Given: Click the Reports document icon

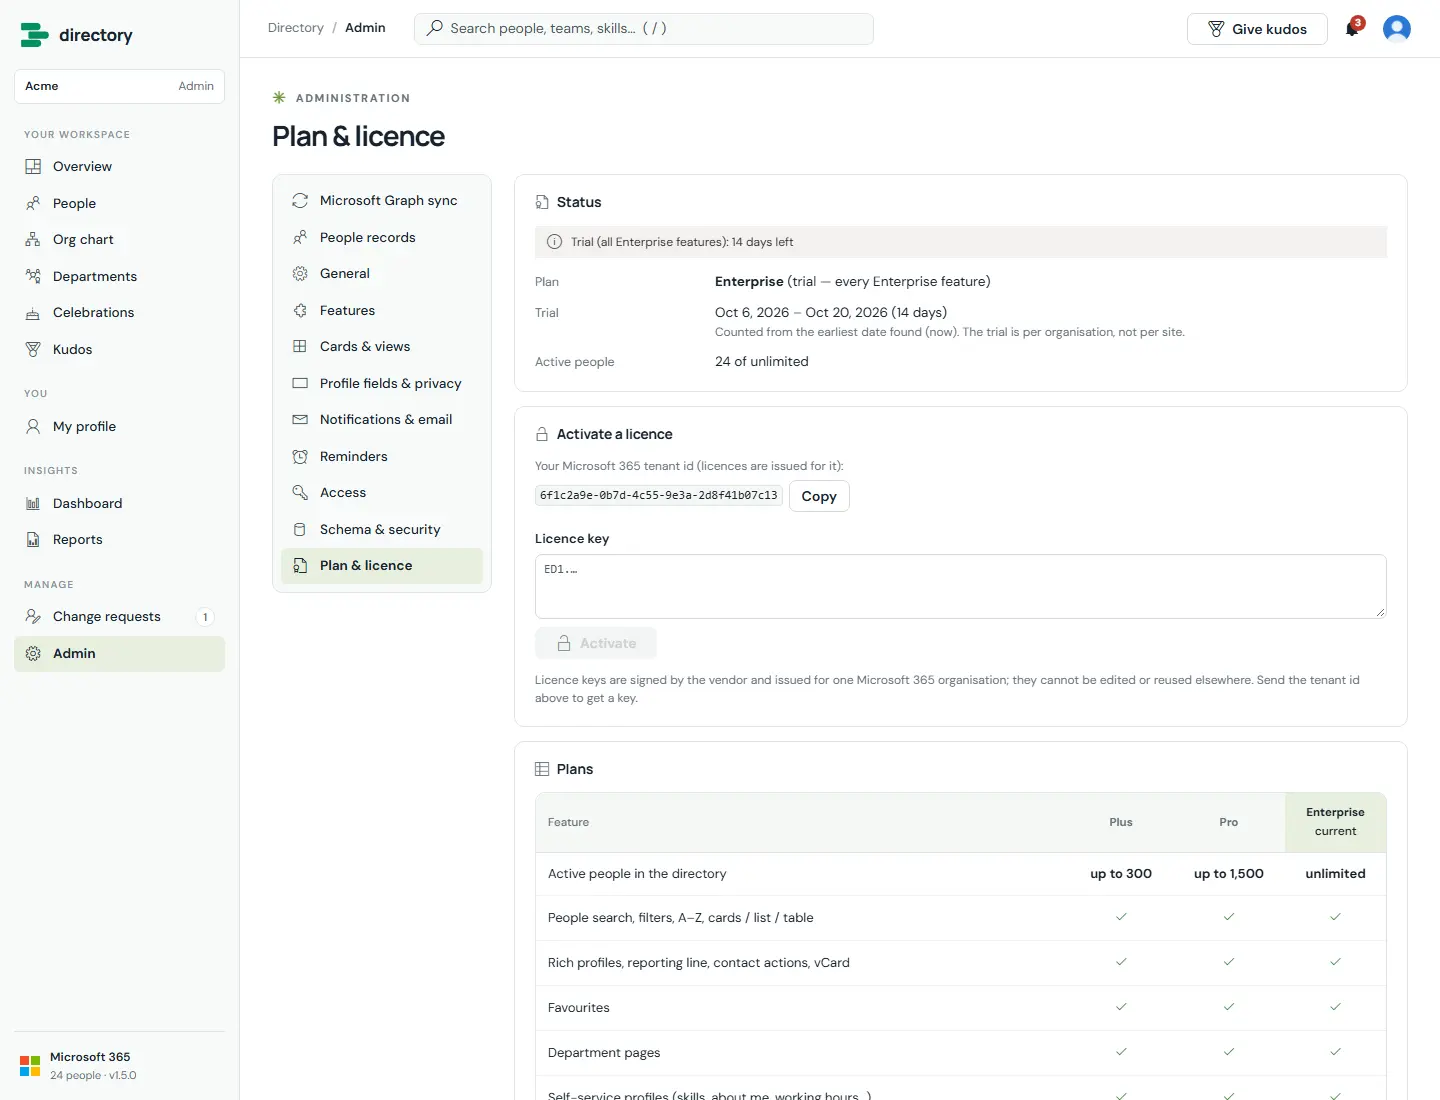Looking at the screenshot, I should click(33, 540).
